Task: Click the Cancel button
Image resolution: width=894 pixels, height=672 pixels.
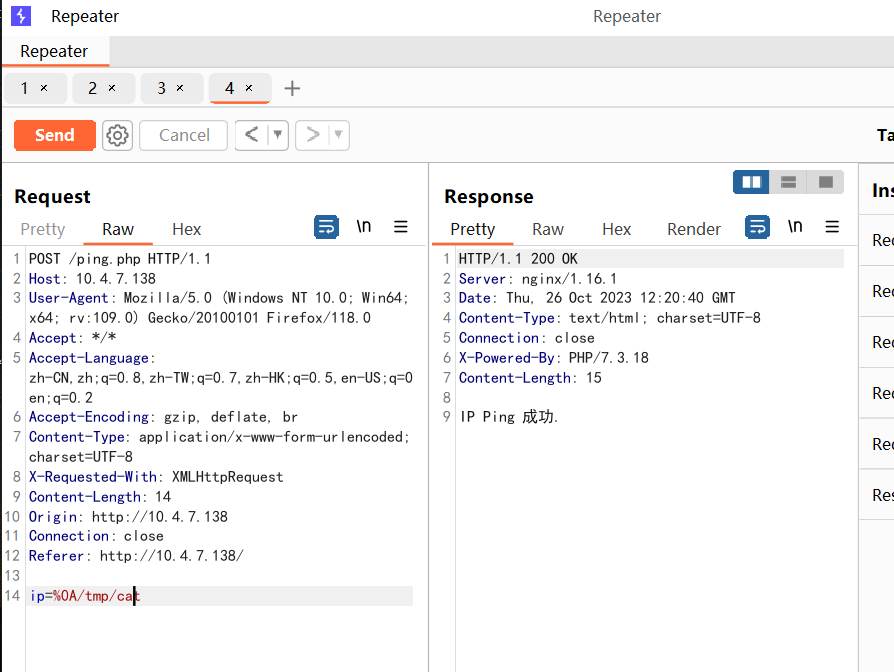Action: (x=184, y=135)
